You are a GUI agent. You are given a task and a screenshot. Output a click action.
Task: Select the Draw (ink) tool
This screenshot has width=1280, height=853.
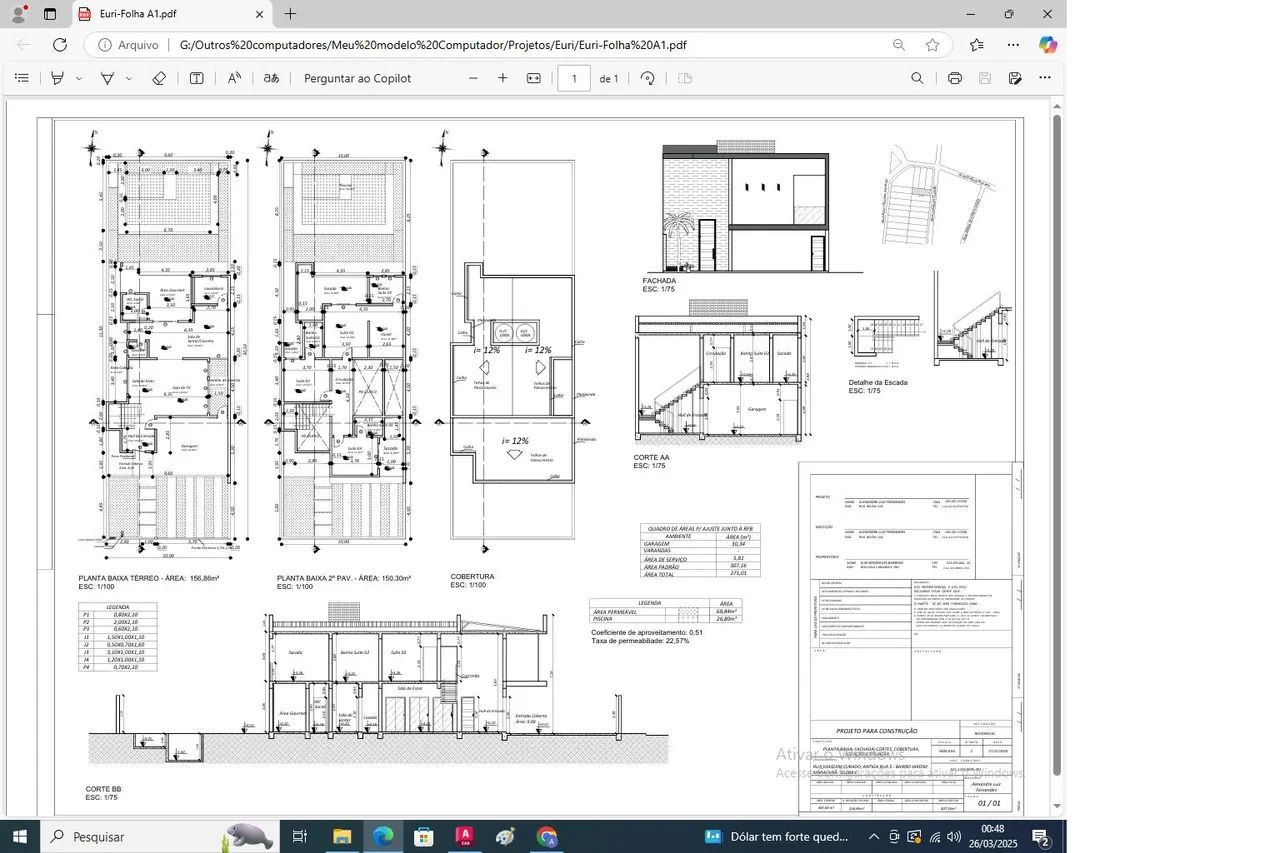pos(107,77)
